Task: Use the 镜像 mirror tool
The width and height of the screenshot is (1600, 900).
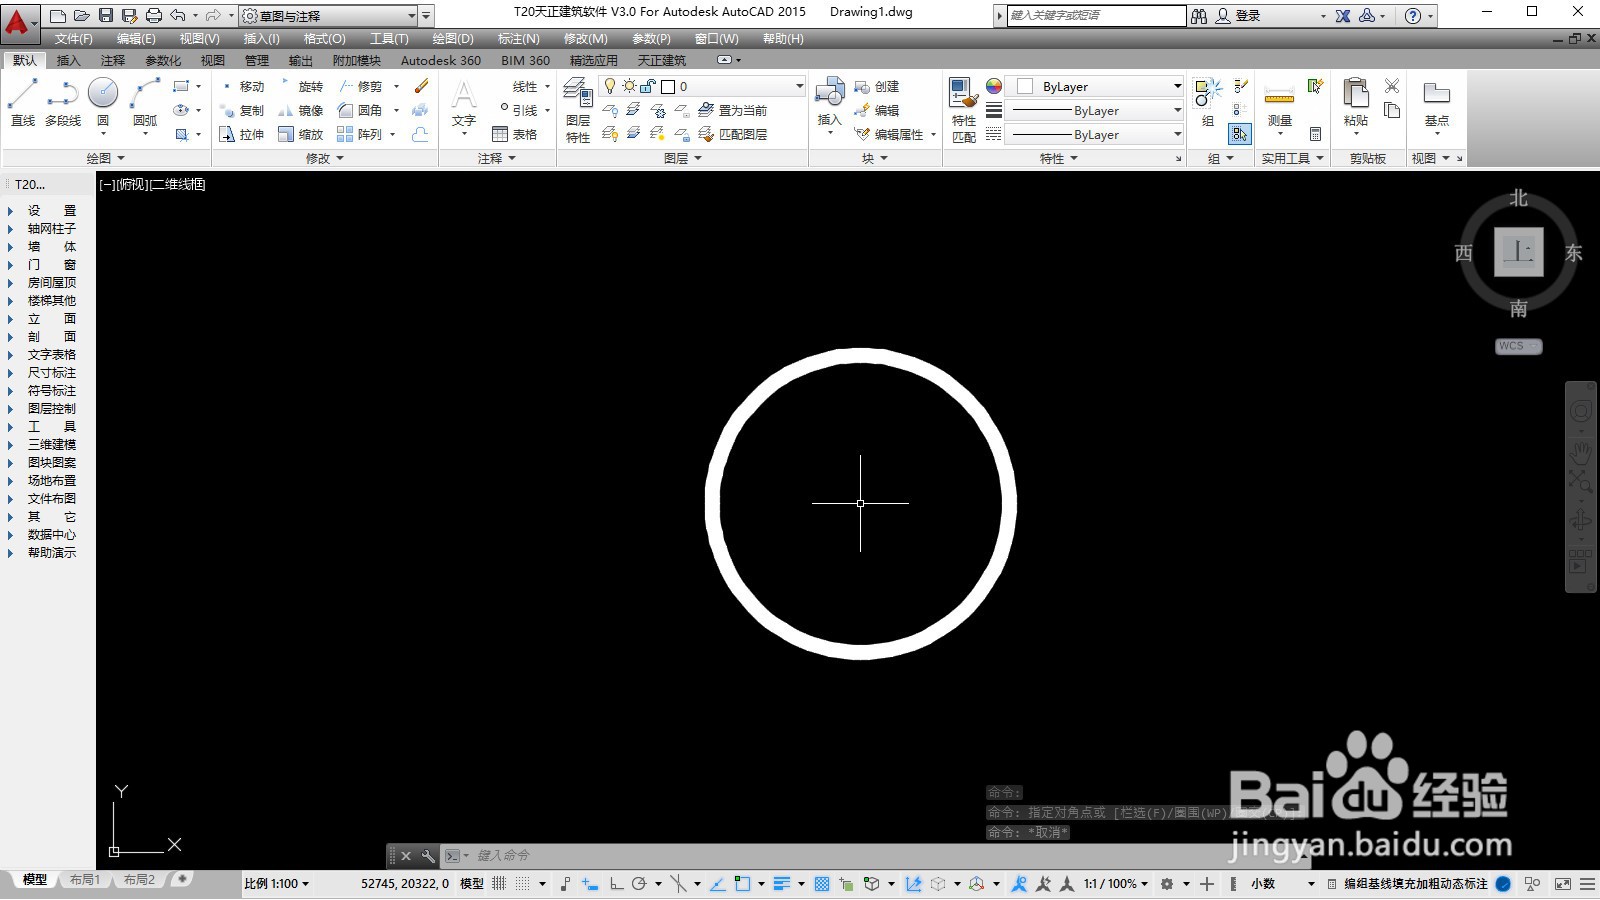Action: coord(301,111)
